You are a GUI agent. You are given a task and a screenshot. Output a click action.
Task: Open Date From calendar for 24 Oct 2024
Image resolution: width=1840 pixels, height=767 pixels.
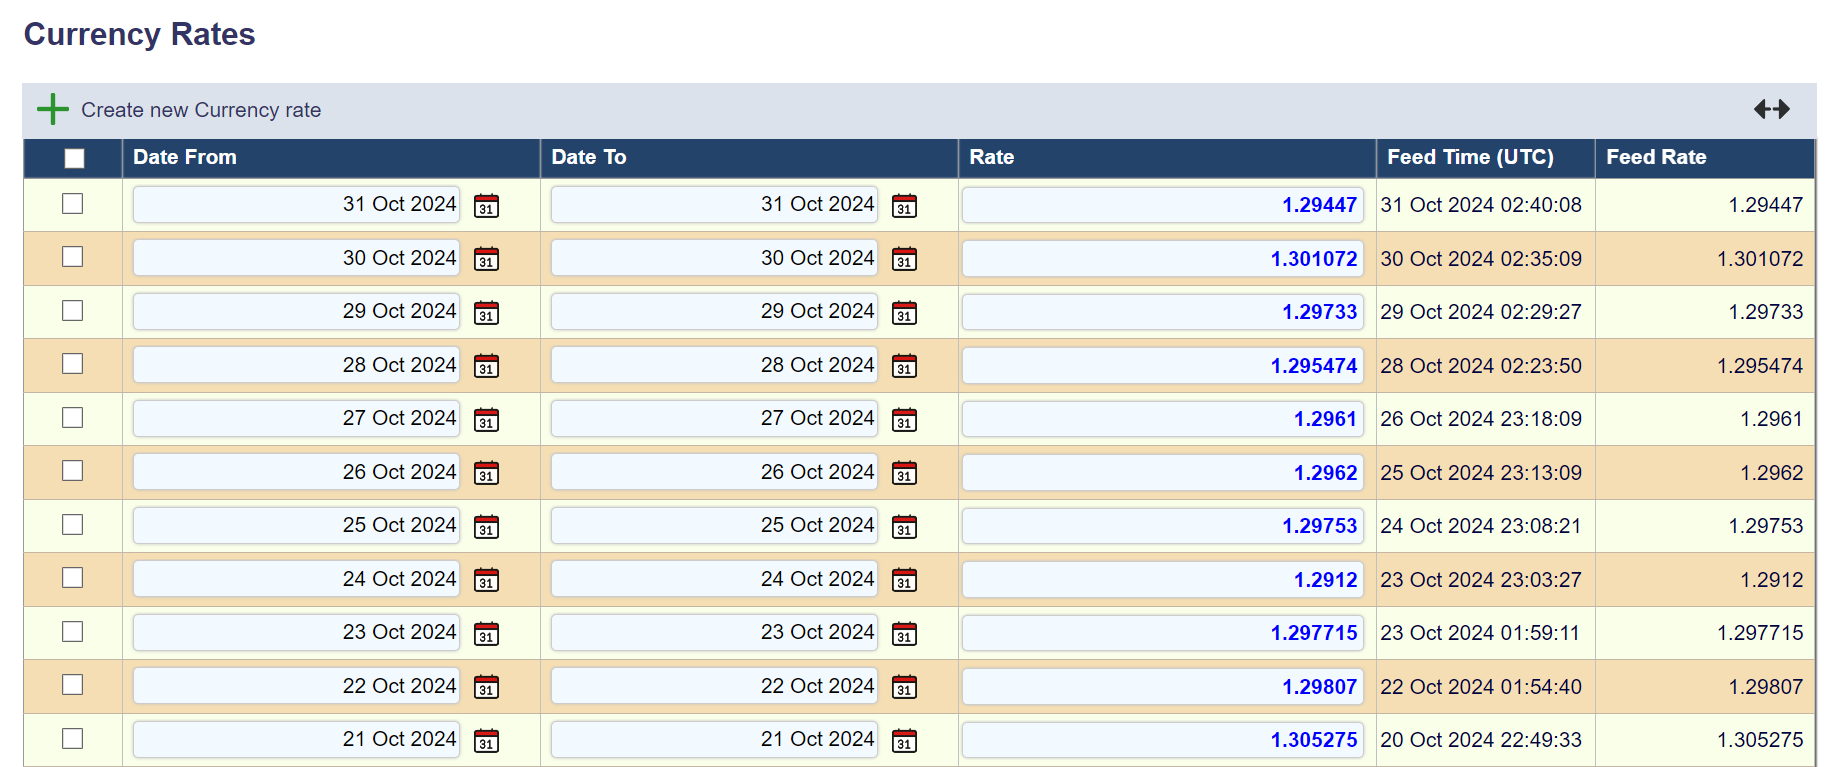(486, 580)
